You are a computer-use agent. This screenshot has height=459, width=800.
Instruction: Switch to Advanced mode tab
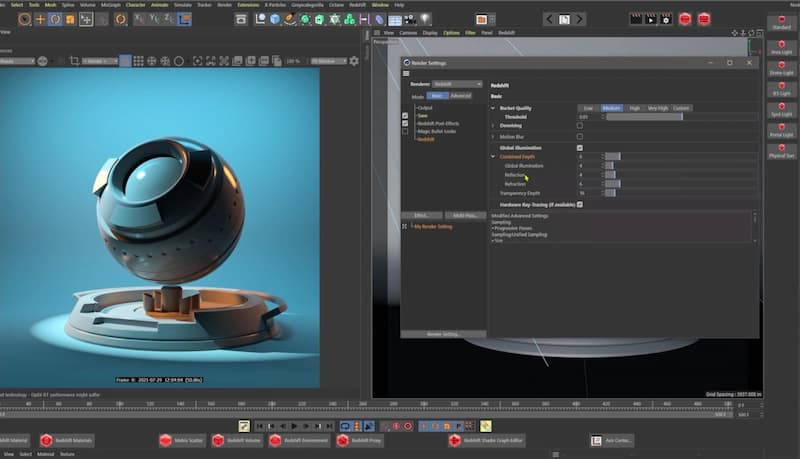coord(460,96)
